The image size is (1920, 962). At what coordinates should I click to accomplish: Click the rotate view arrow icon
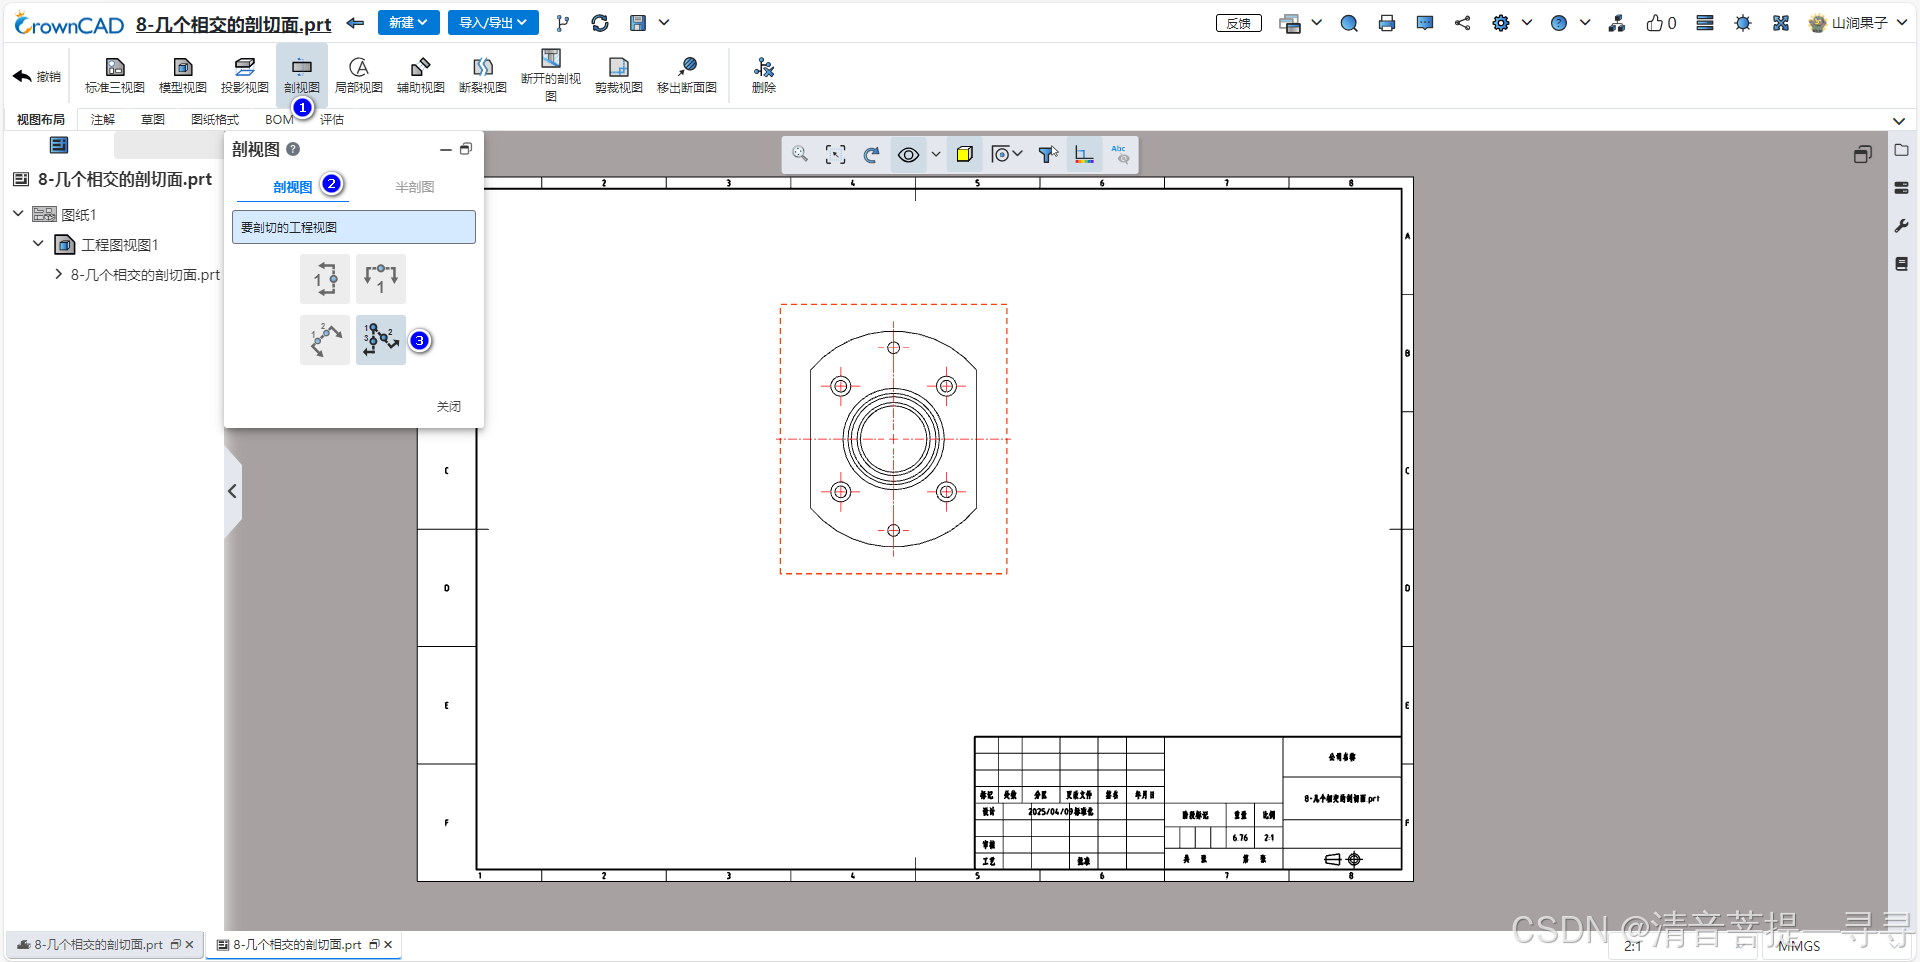(872, 154)
